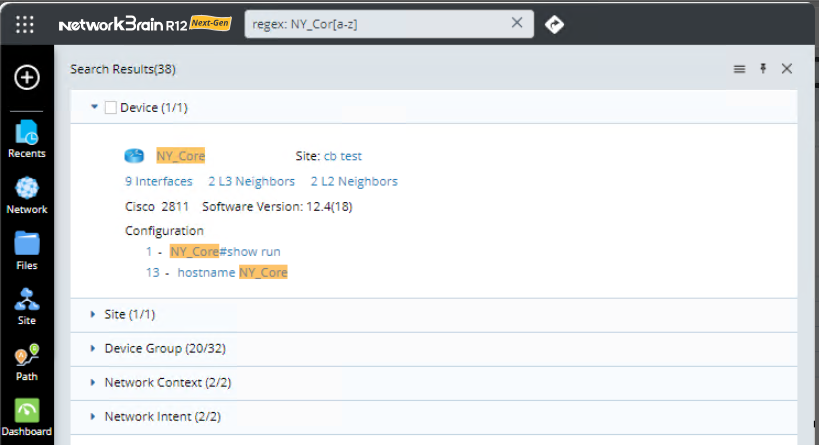This screenshot has height=445, width=819.
Task: Open the apps grid menu icon
Action: click(25, 24)
